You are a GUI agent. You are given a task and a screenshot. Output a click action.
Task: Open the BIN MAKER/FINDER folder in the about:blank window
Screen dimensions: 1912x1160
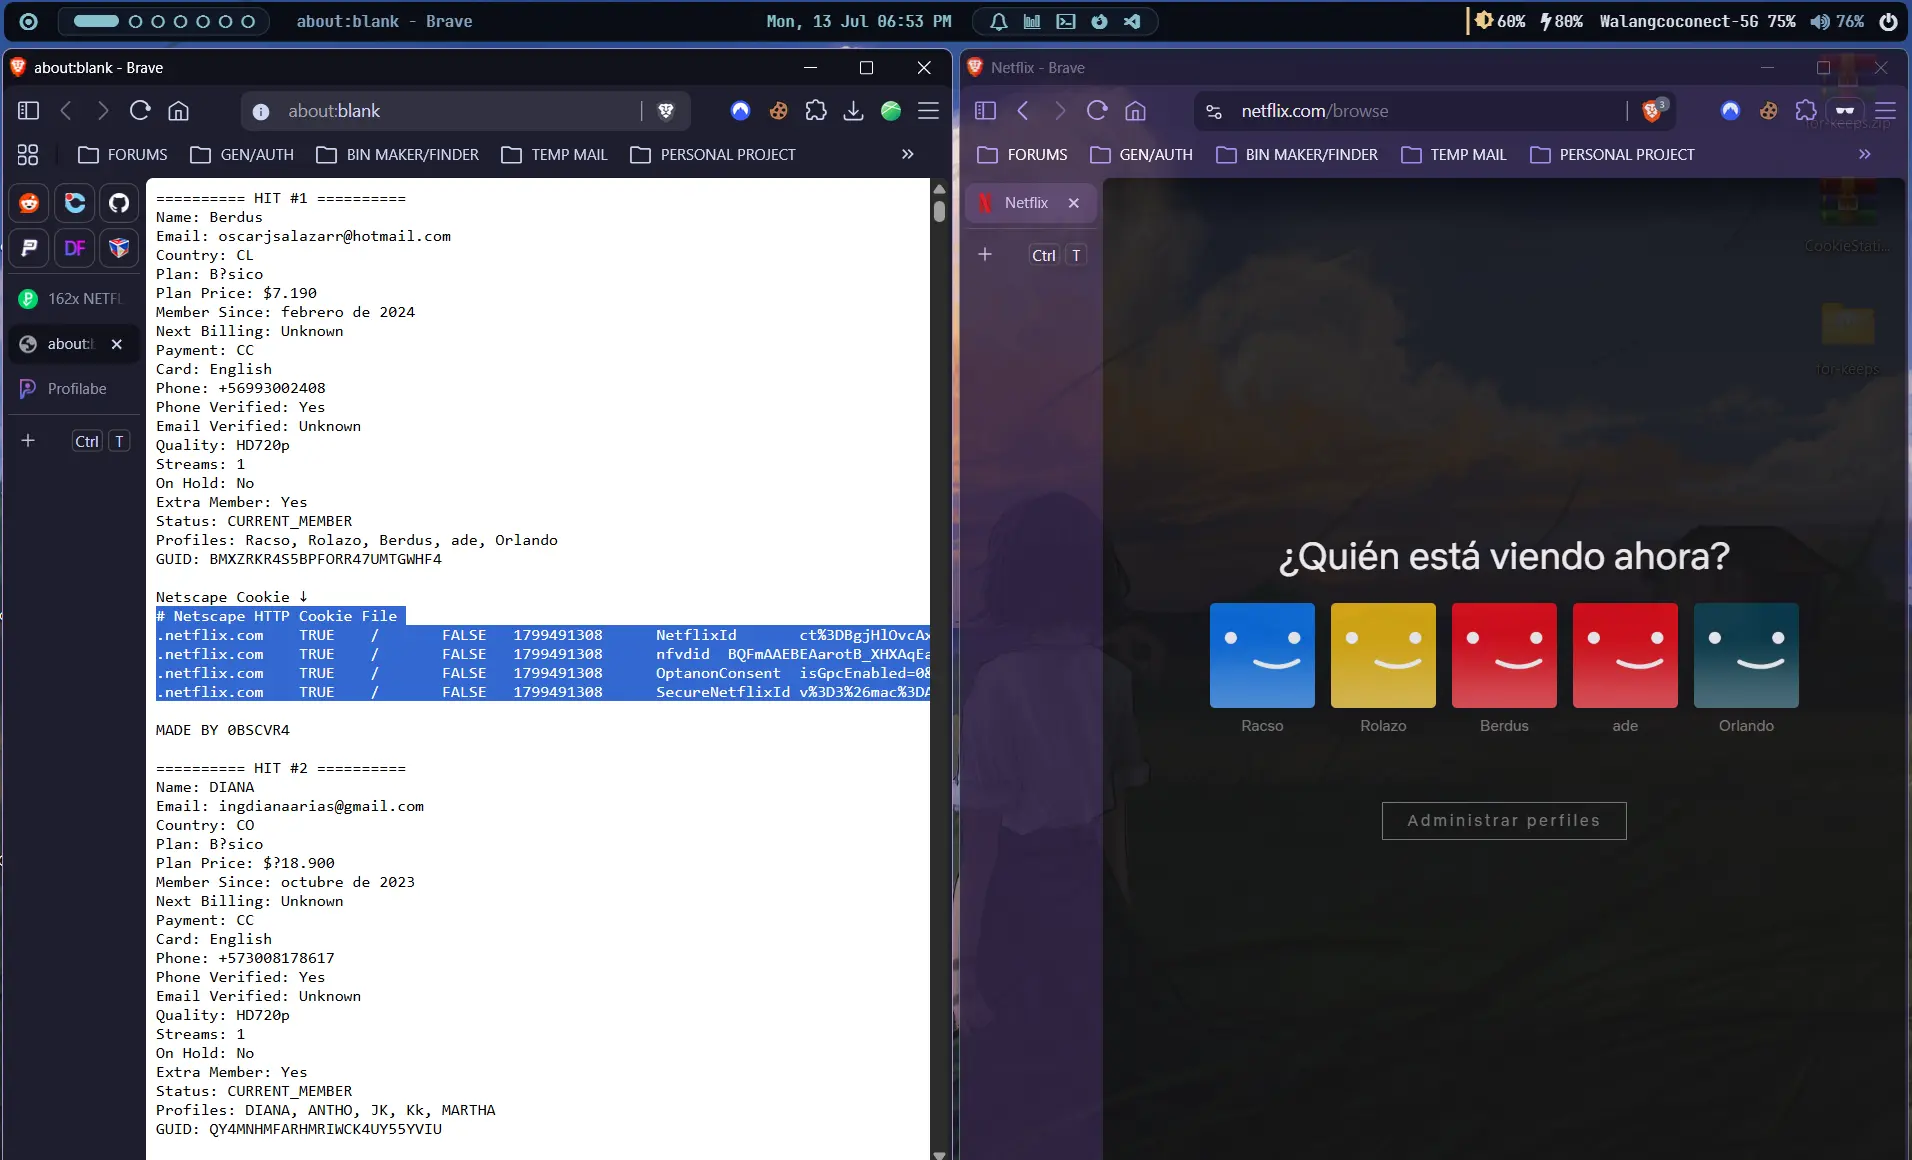click(x=398, y=154)
